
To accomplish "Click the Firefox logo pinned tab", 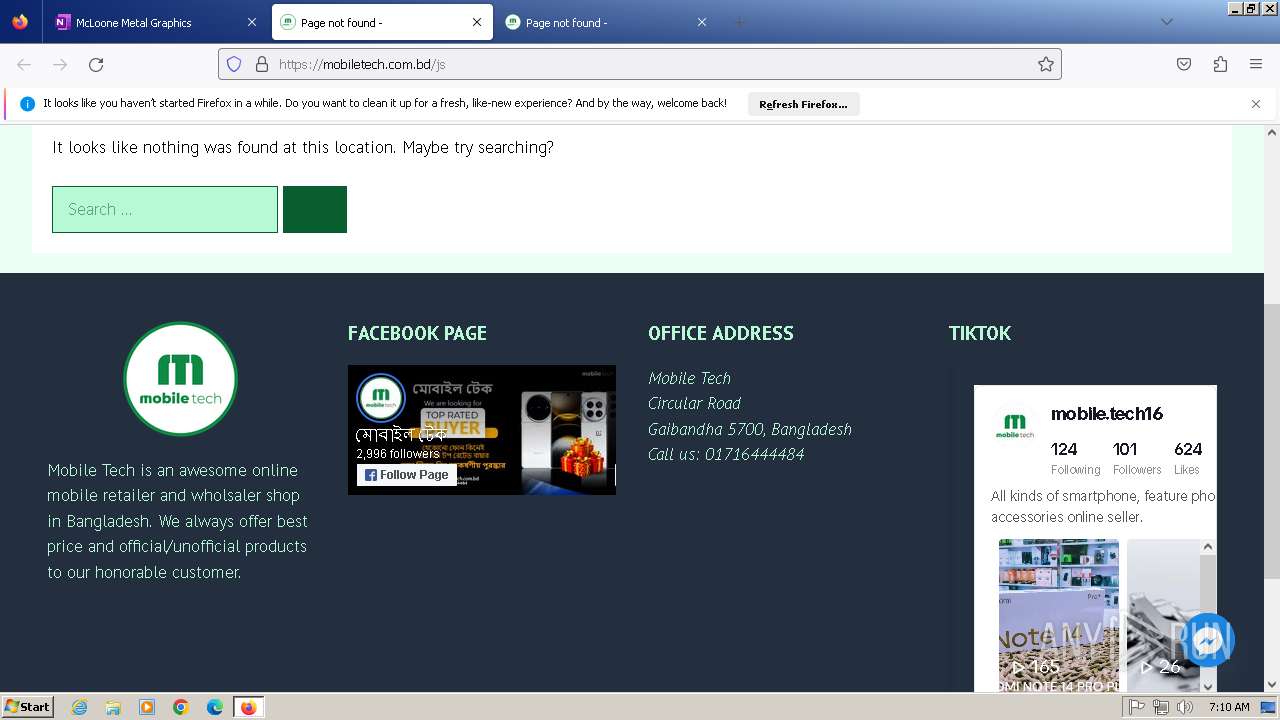I will 20,22.
